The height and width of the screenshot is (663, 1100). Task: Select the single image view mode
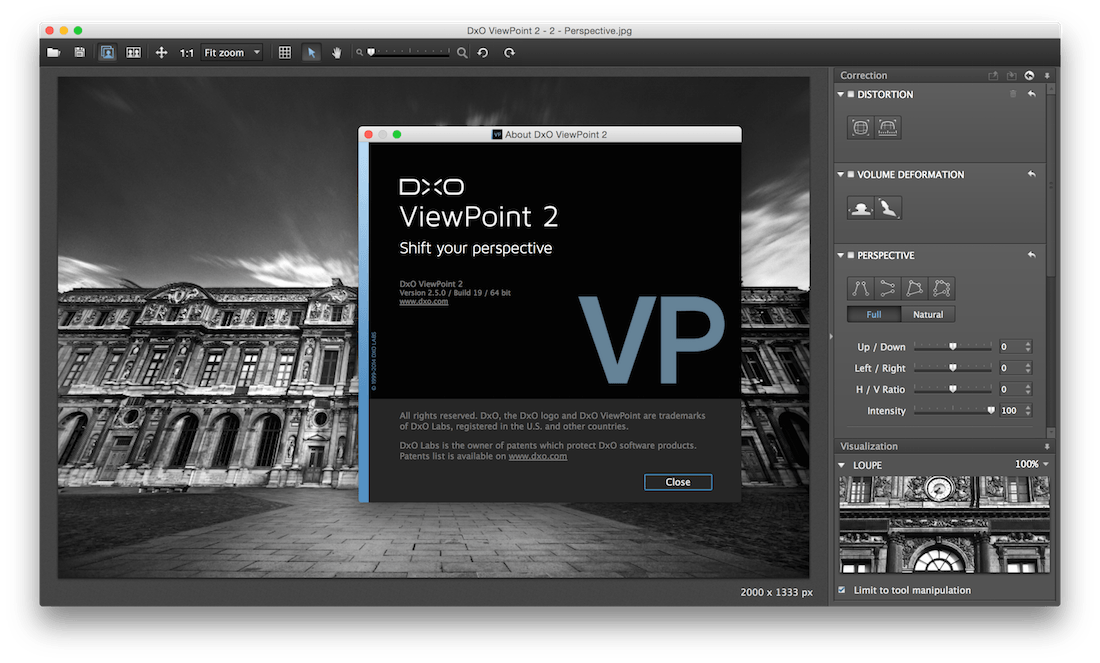click(107, 53)
